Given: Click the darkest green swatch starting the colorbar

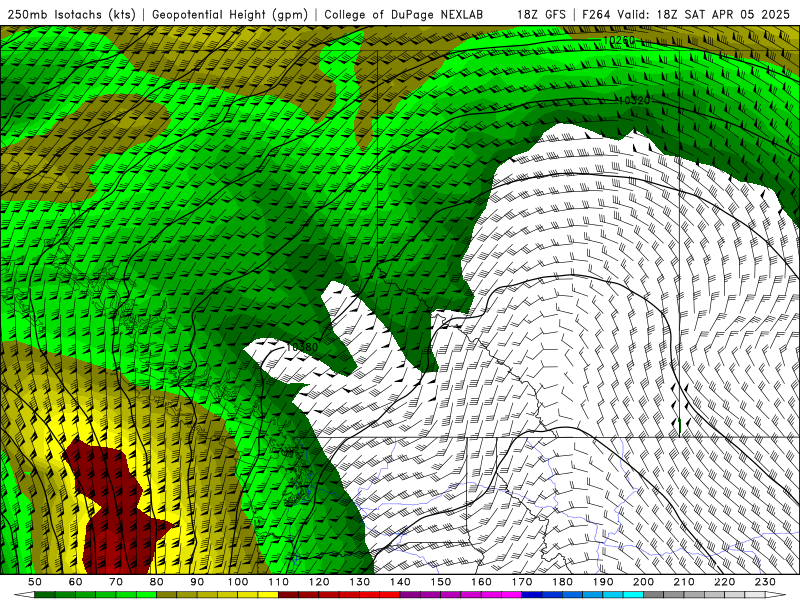Looking at the screenshot, I should point(45,595).
